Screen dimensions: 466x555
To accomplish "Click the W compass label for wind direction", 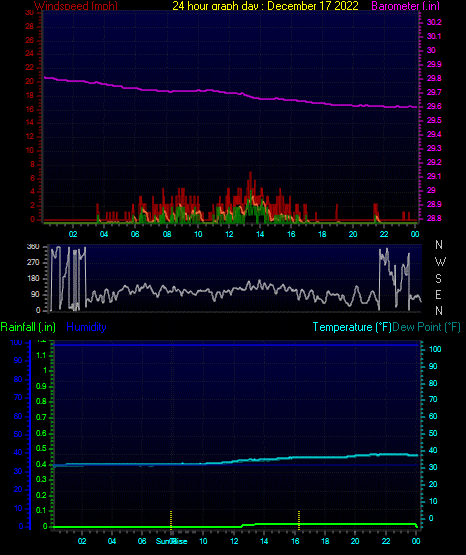I will (440, 262).
